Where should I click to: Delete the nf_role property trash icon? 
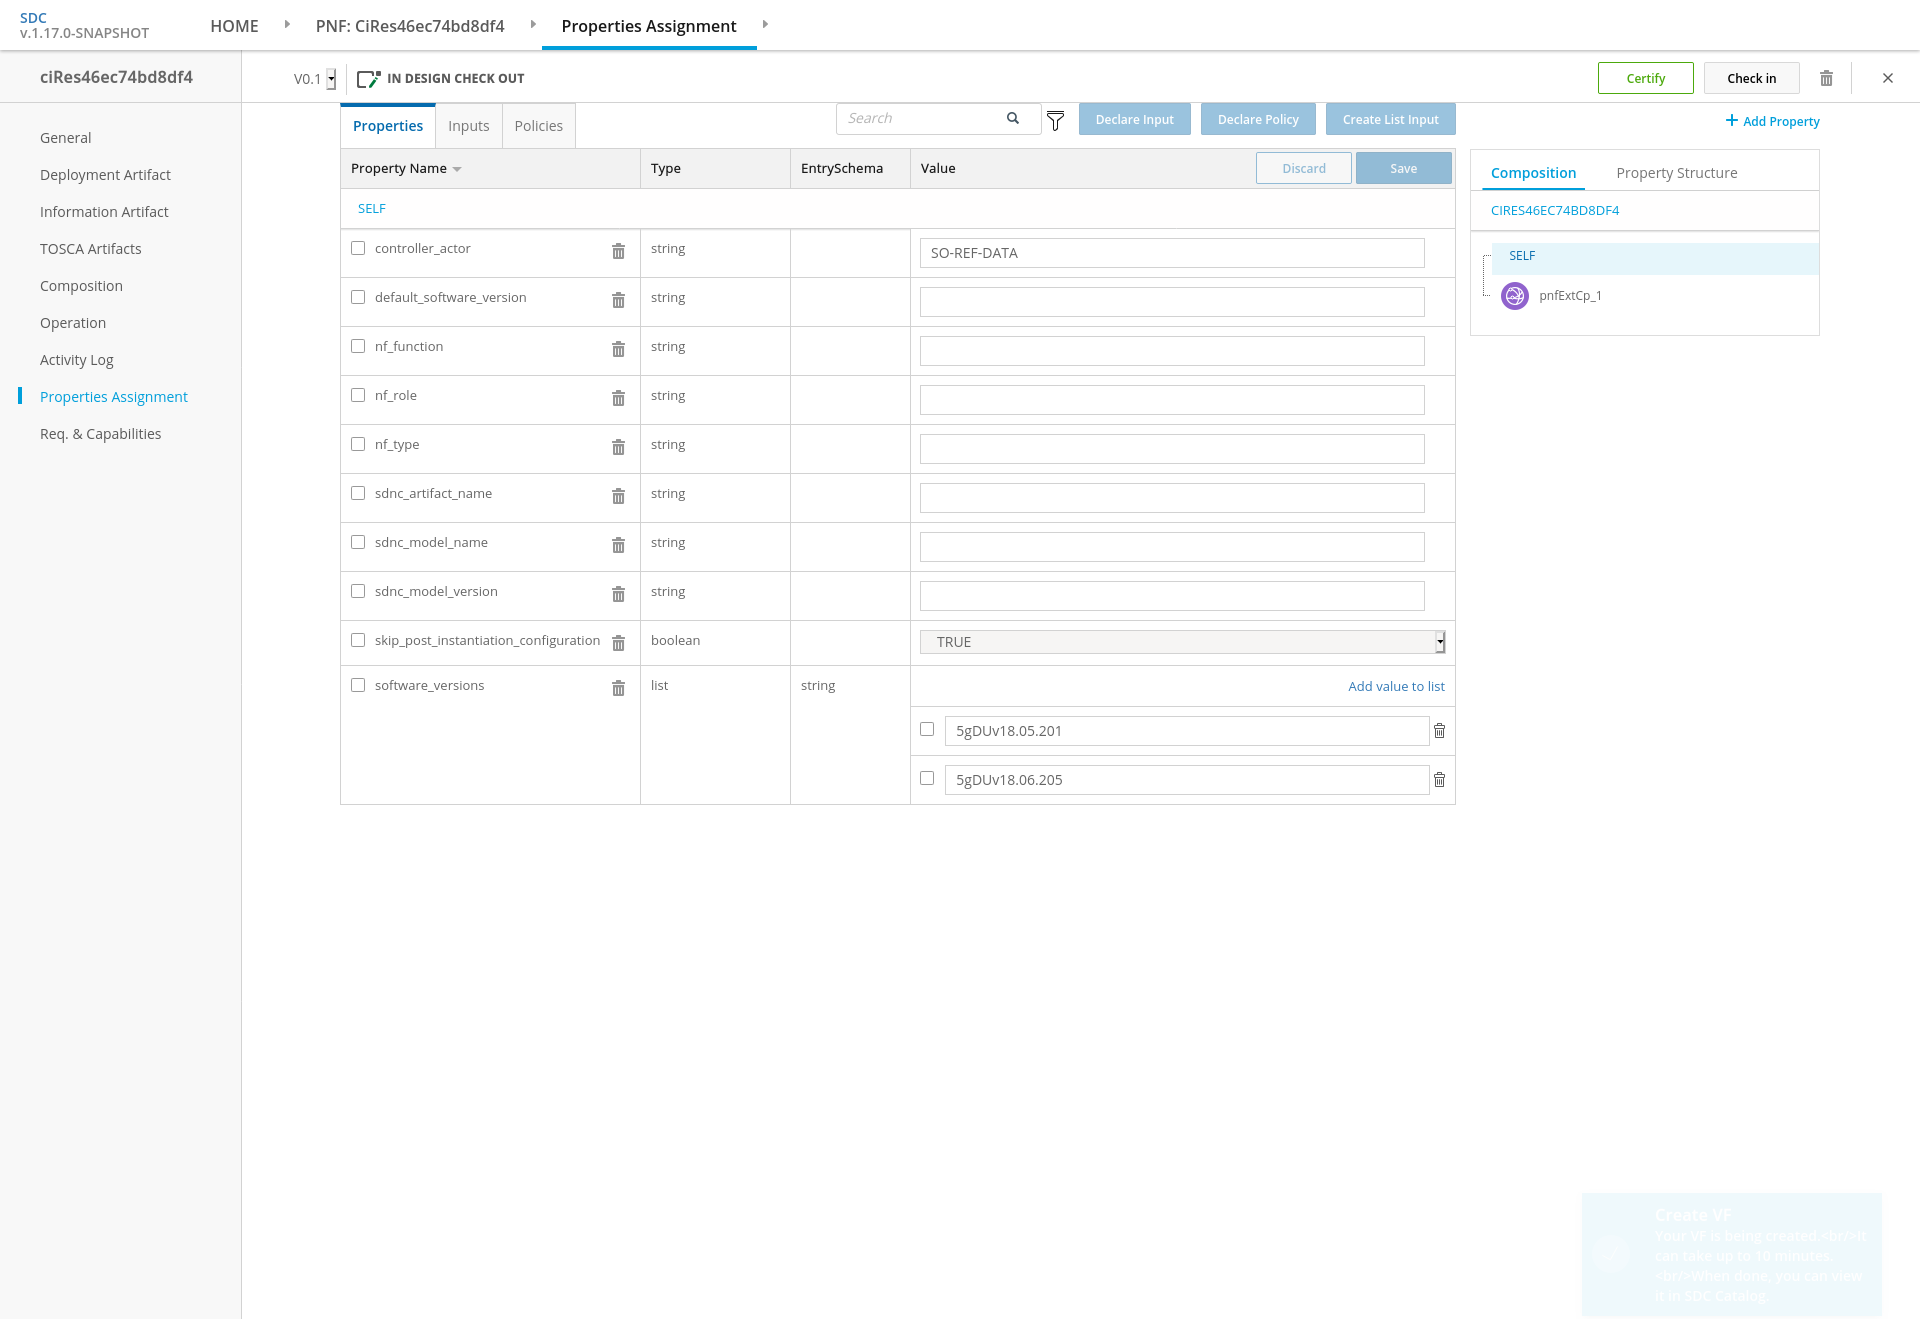(618, 398)
